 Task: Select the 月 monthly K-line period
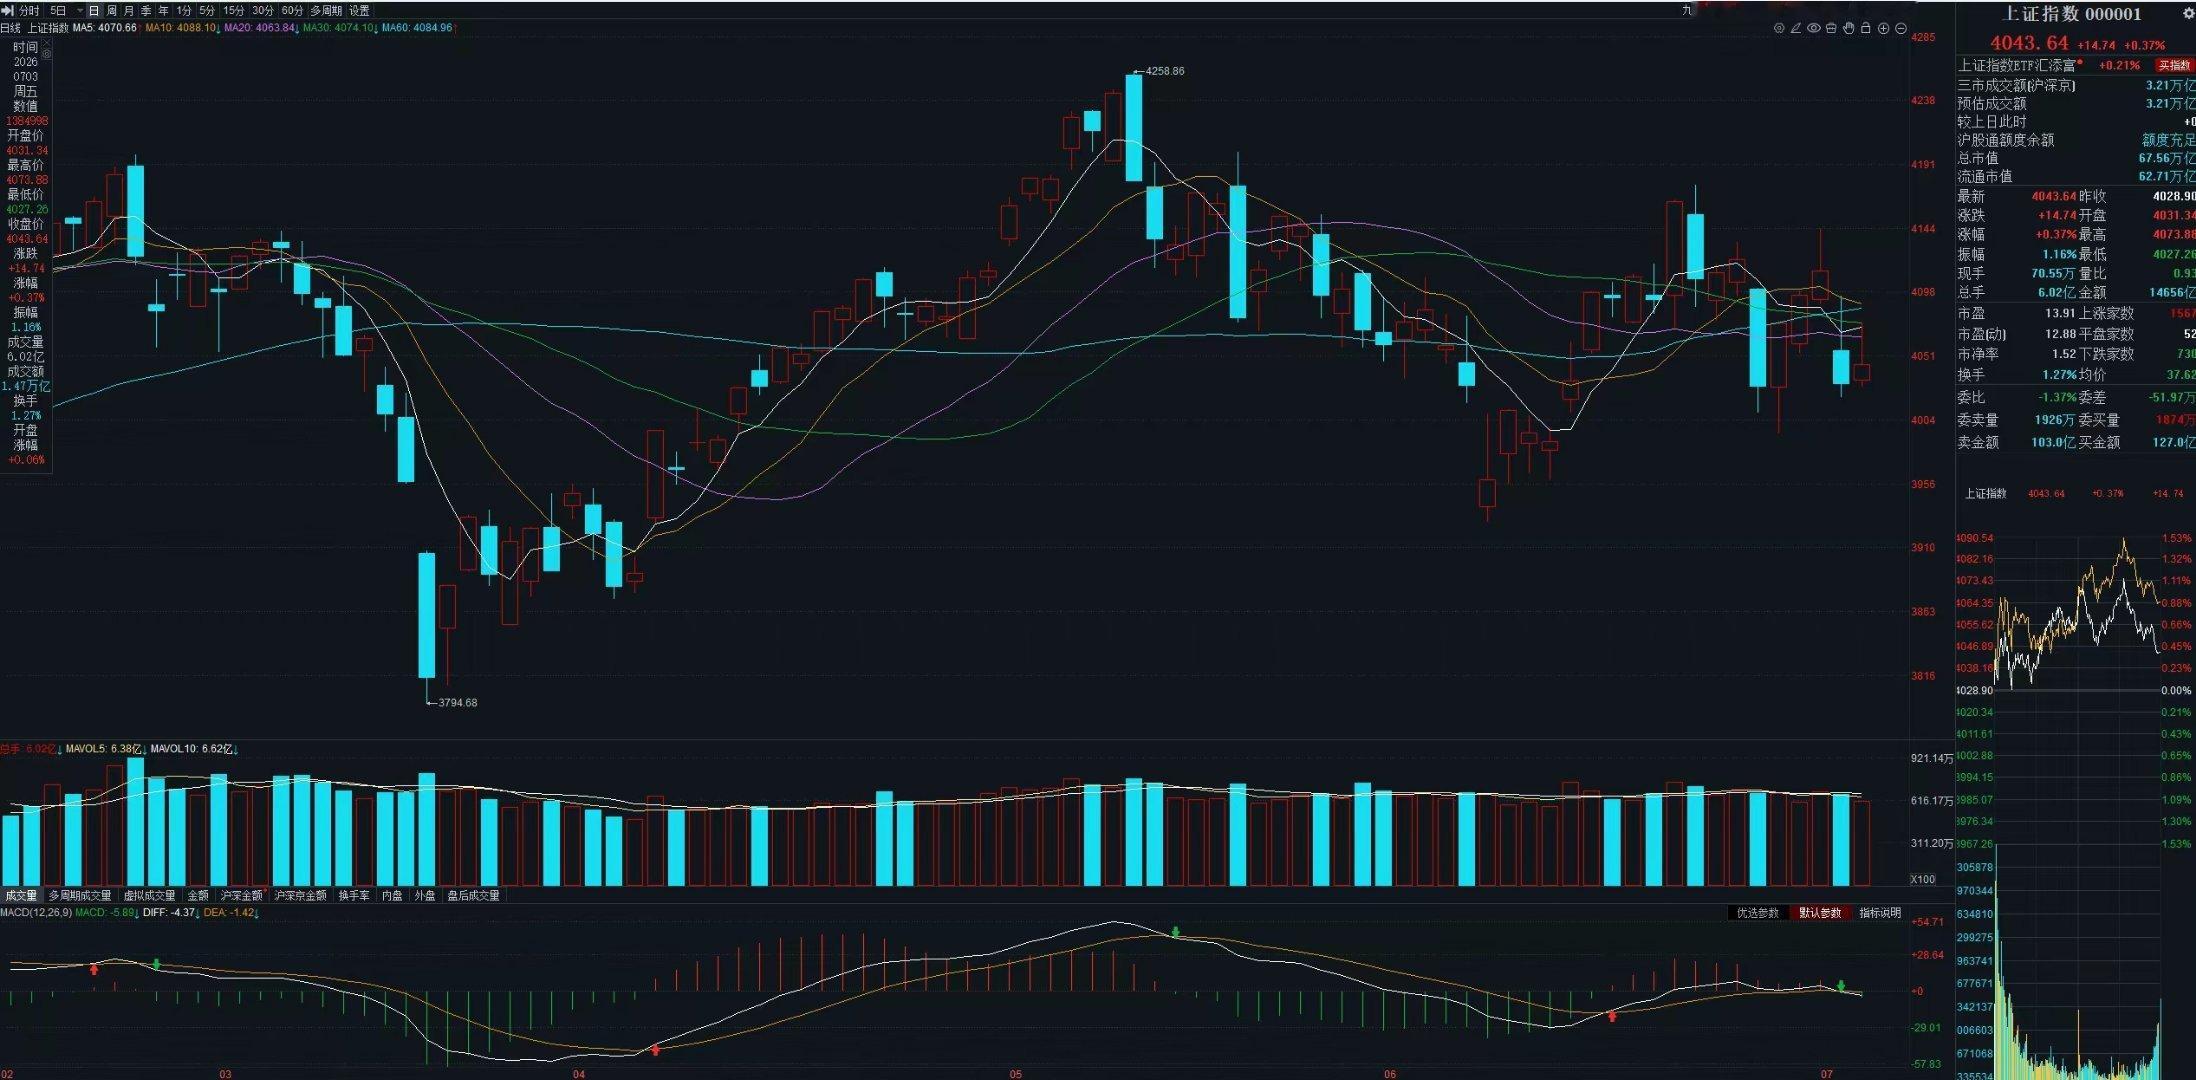[x=129, y=10]
